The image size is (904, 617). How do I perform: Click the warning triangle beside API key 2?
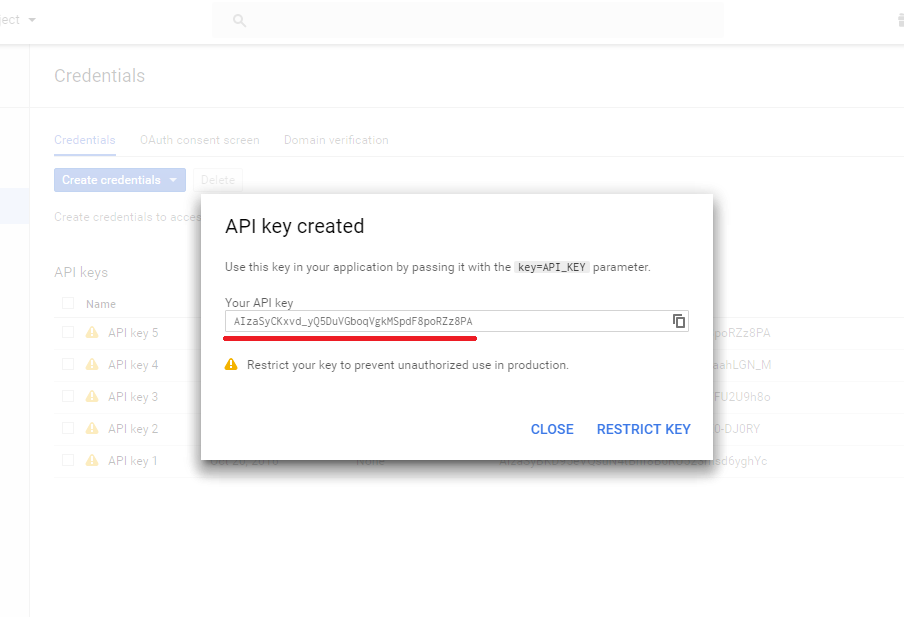[92, 428]
